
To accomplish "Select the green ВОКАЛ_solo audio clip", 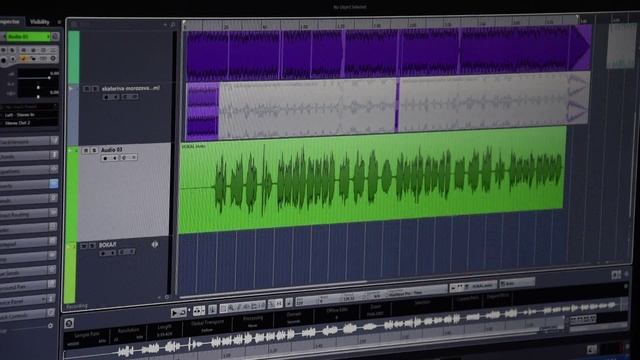I will [x=371, y=180].
